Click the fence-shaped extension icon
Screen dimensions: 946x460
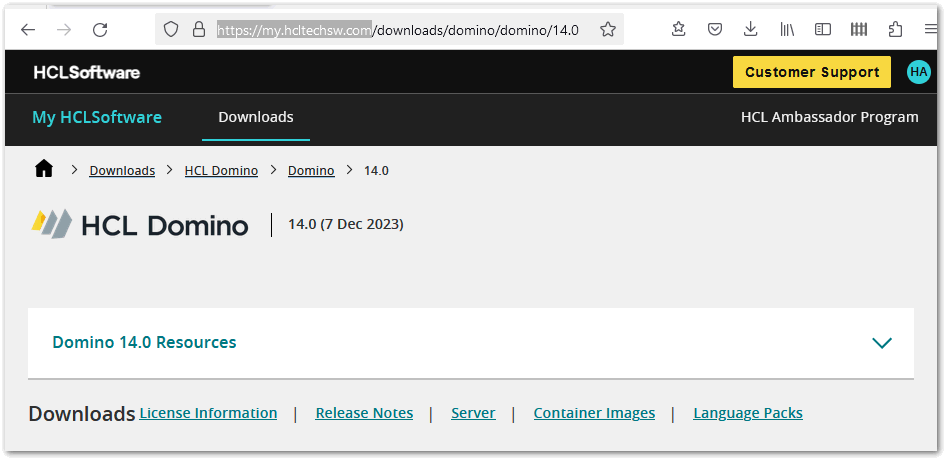[859, 30]
